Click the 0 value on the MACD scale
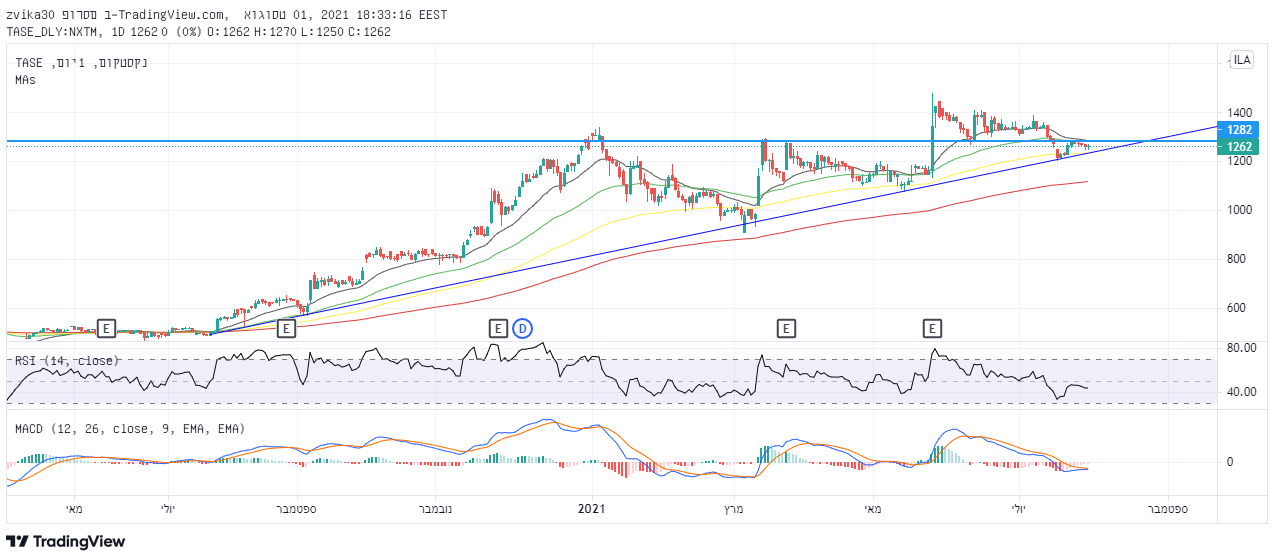1274x560 pixels. [x=1230, y=462]
